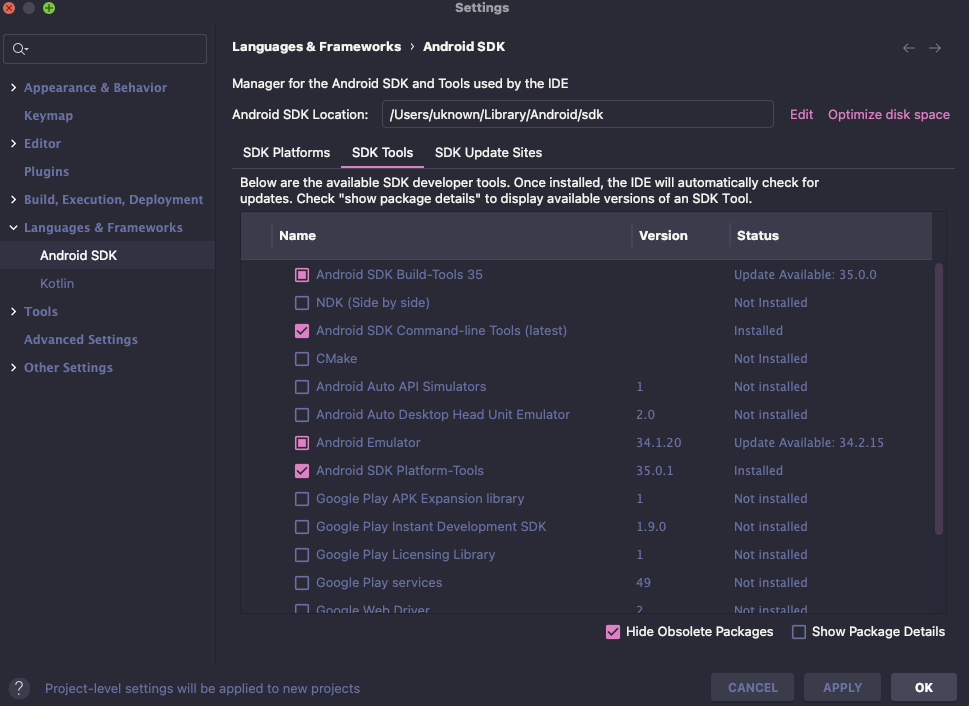Disable Hide Obsolete Packages checkbox
Screen dimensions: 969x706
[612, 632]
